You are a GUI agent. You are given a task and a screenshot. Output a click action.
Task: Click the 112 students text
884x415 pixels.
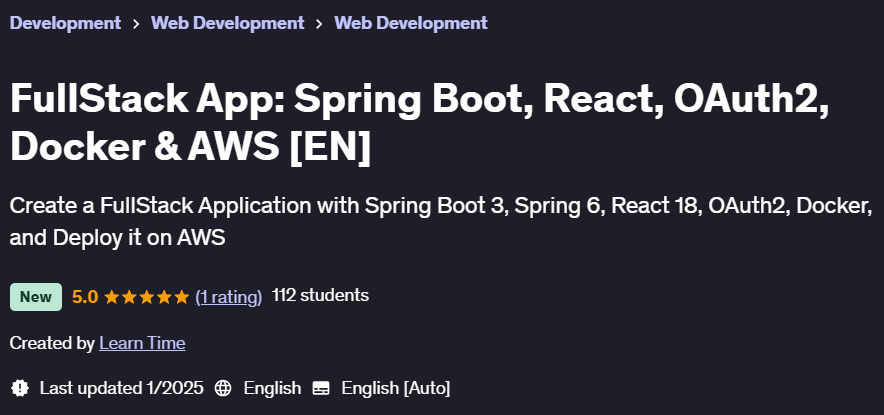pos(320,295)
